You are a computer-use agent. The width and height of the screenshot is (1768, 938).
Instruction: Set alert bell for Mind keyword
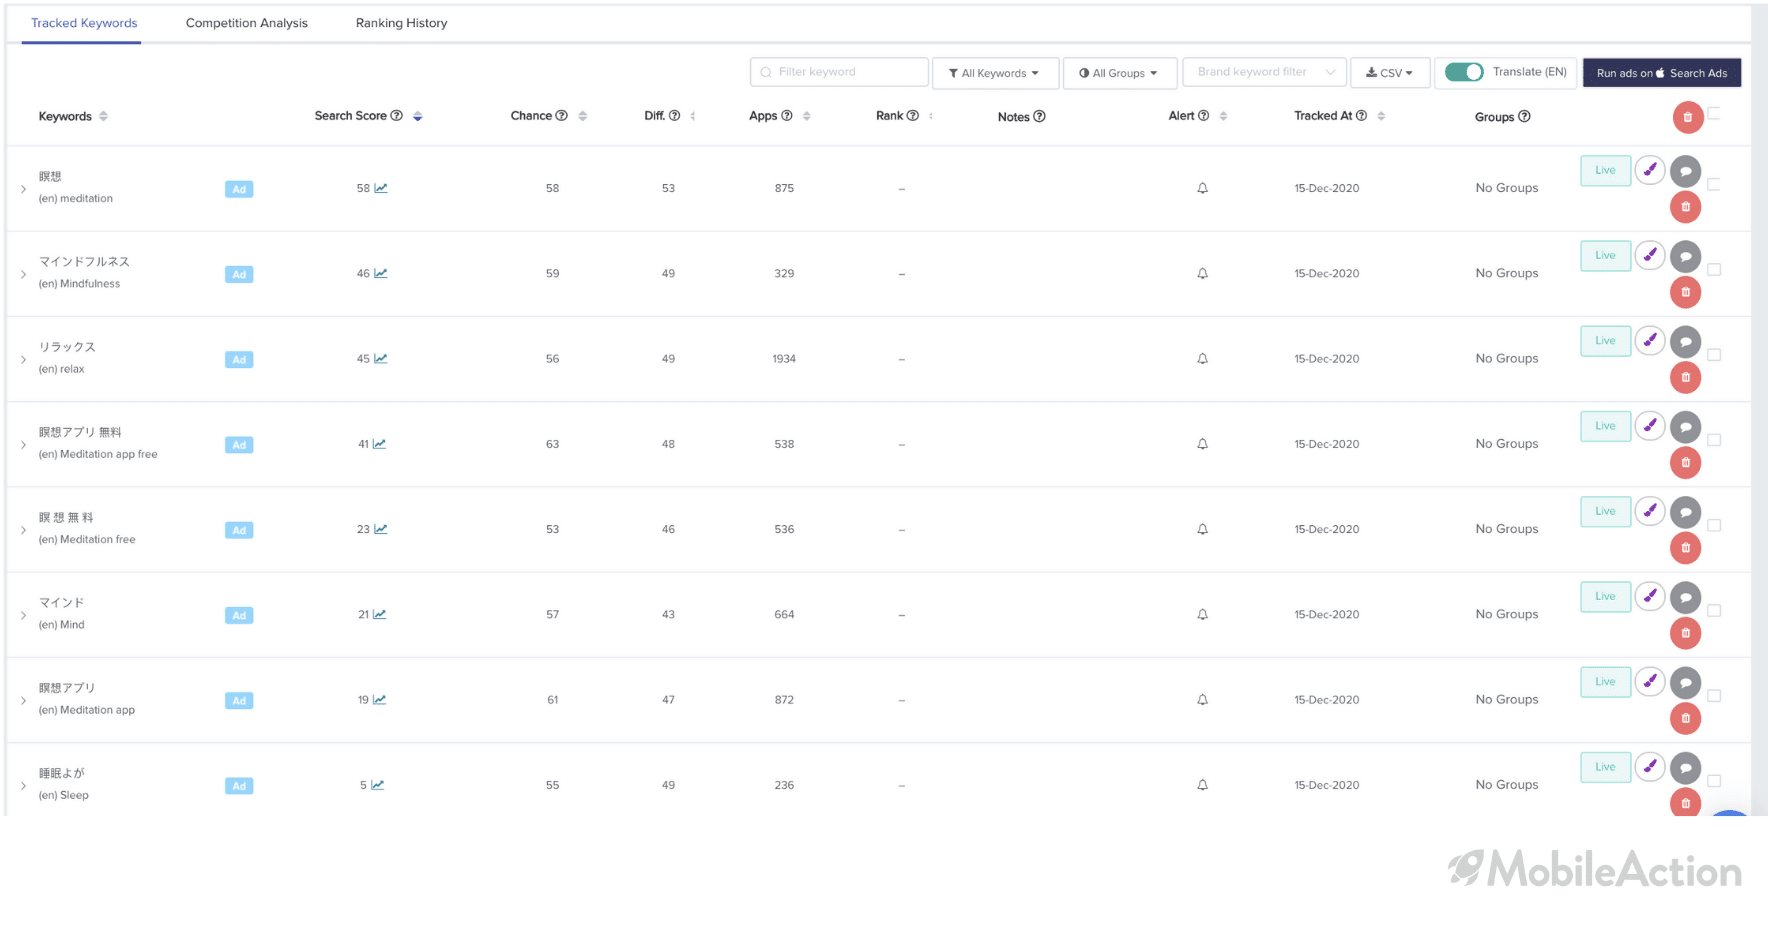coord(1203,614)
